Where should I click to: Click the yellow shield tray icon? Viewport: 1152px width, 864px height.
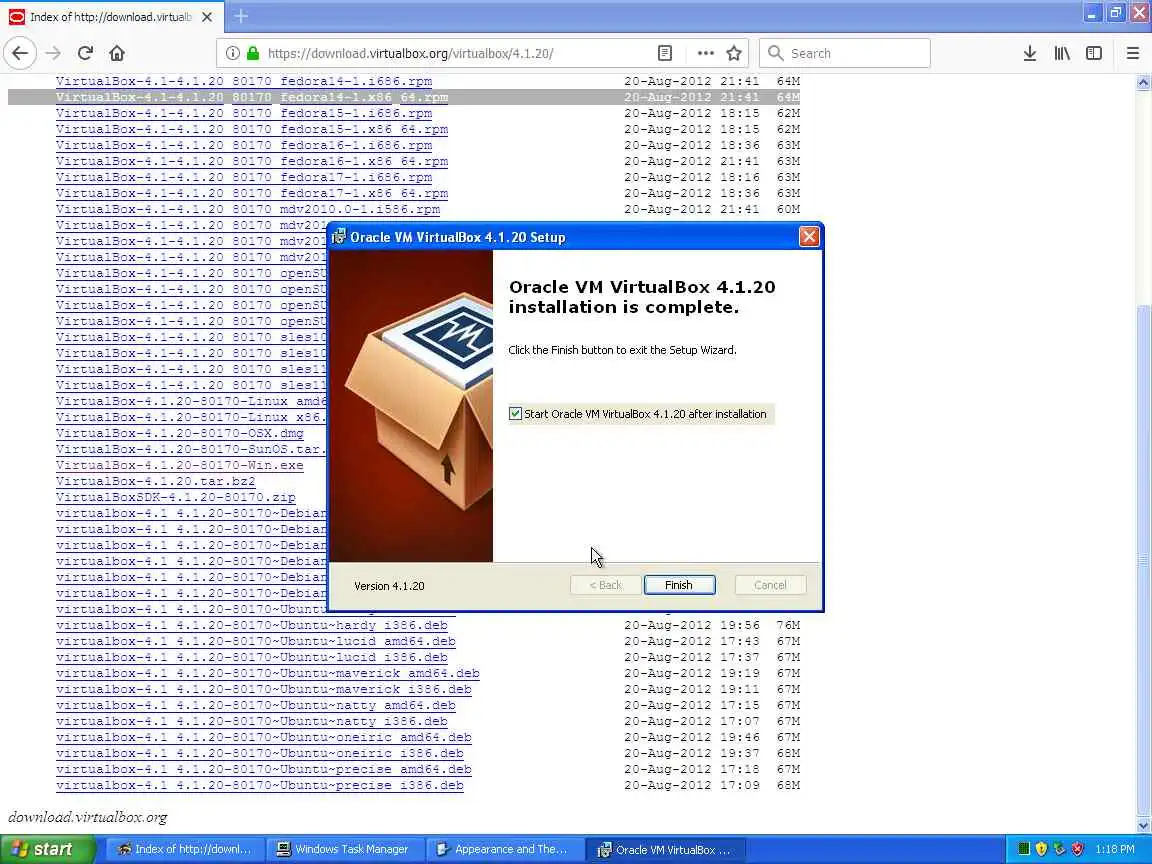[x=1041, y=849]
